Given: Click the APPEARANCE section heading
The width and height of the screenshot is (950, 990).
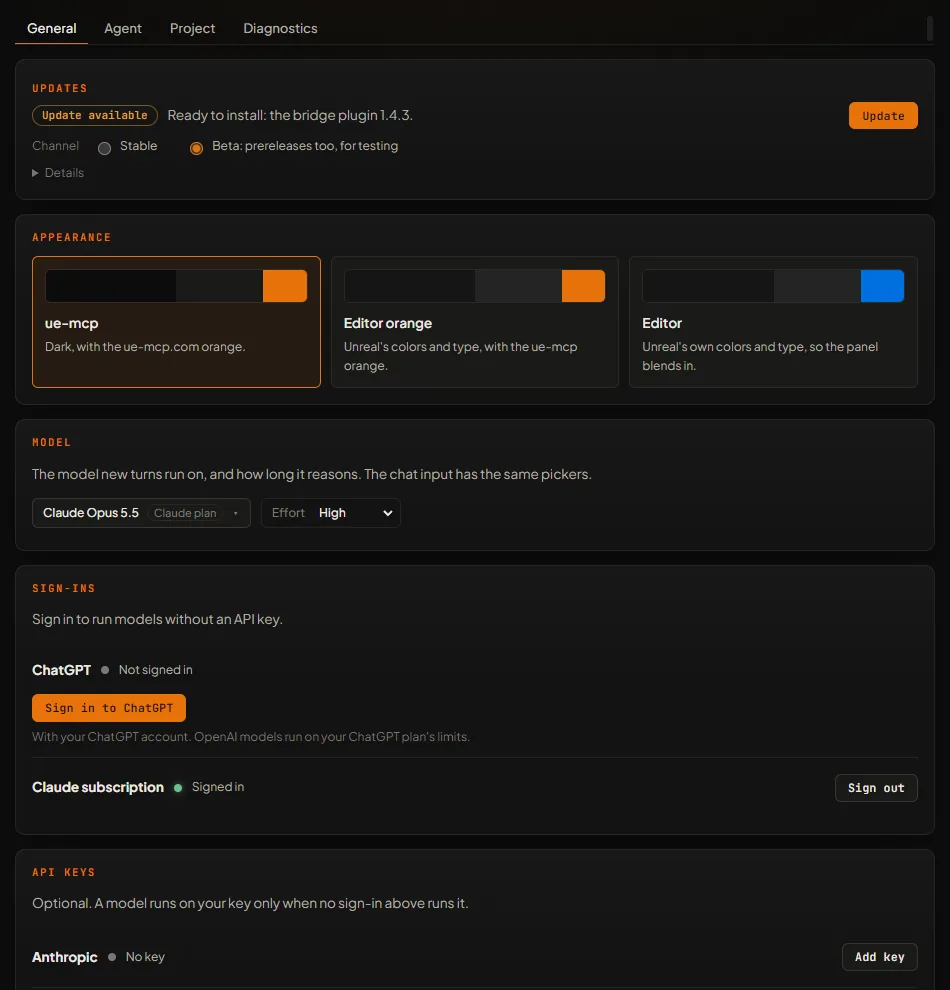Looking at the screenshot, I should coord(71,237).
